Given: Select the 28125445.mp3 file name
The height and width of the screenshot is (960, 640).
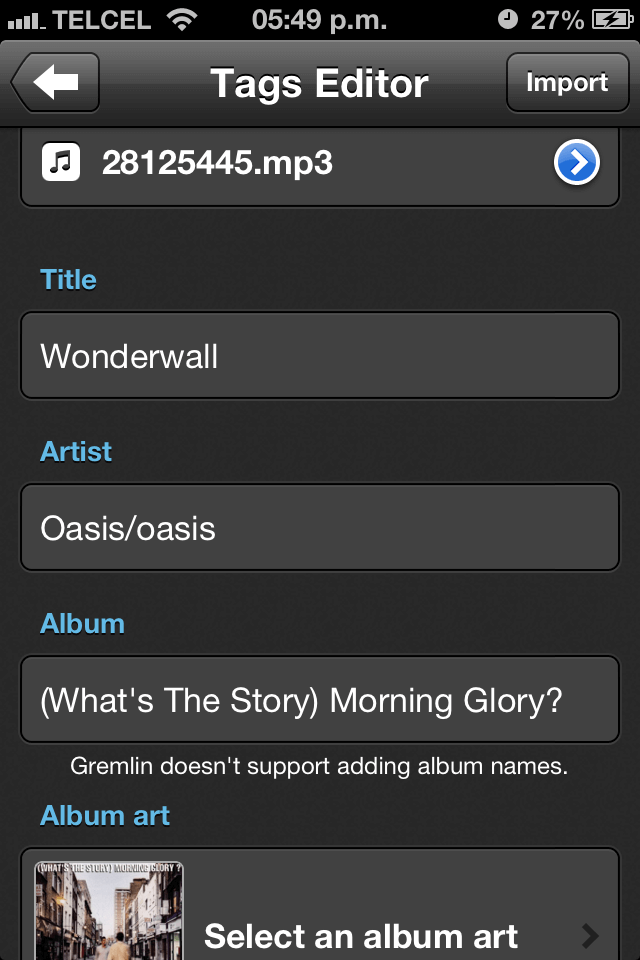Looking at the screenshot, I should coord(217,163).
